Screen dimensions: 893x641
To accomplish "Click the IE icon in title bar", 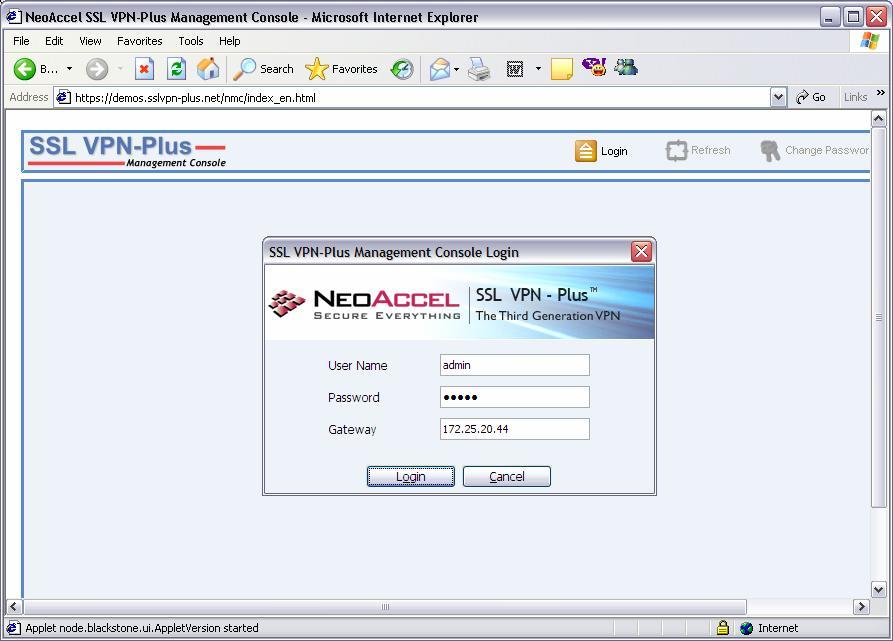I will coord(14,17).
